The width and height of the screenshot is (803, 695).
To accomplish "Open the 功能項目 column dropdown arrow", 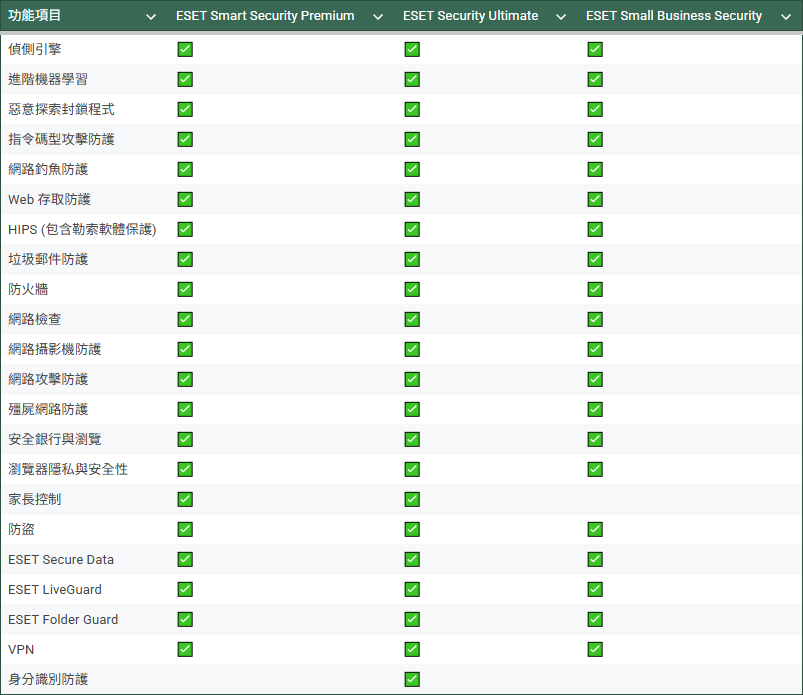I will coord(151,17).
